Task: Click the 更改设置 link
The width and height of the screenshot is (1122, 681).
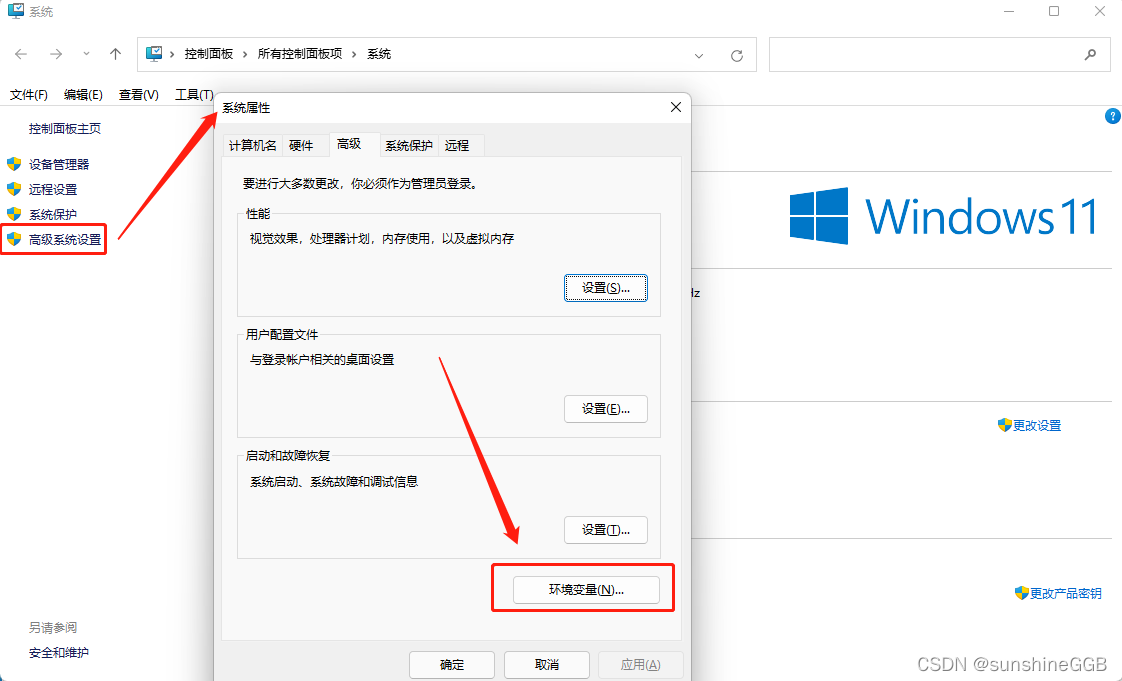Action: (x=1037, y=426)
